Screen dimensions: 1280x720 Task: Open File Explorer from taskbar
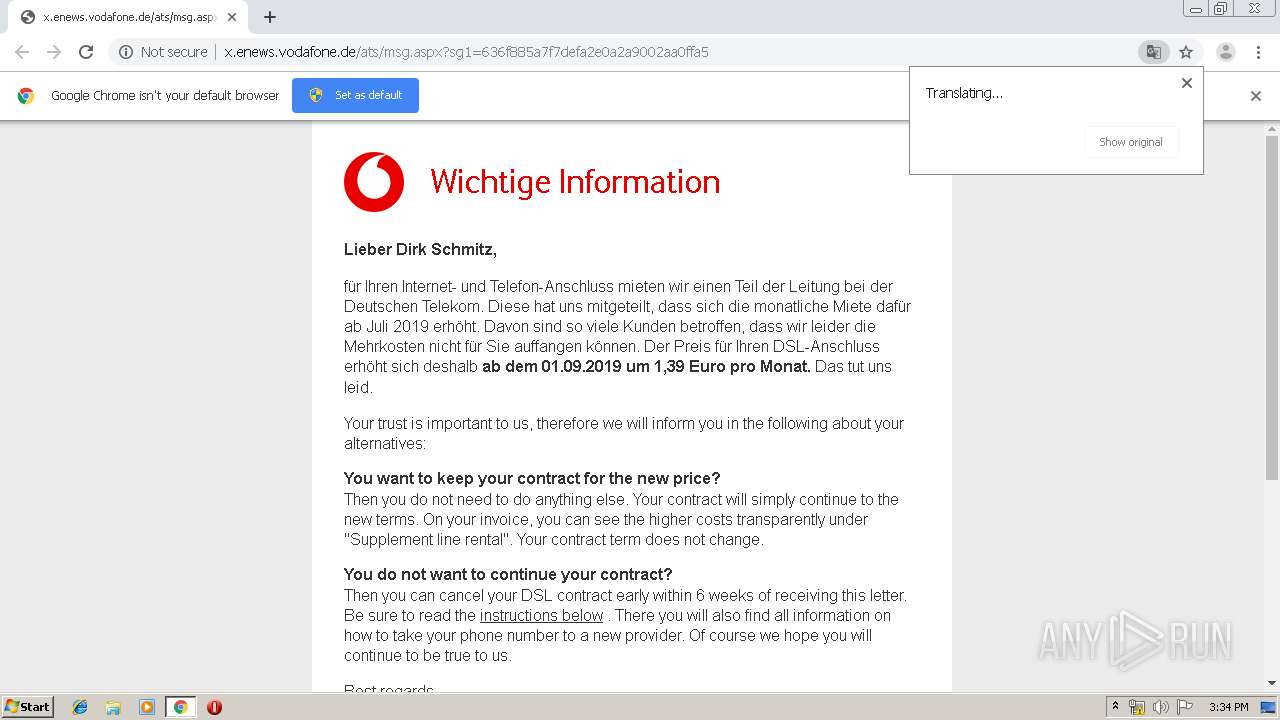pyautogui.click(x=113, y=707)
